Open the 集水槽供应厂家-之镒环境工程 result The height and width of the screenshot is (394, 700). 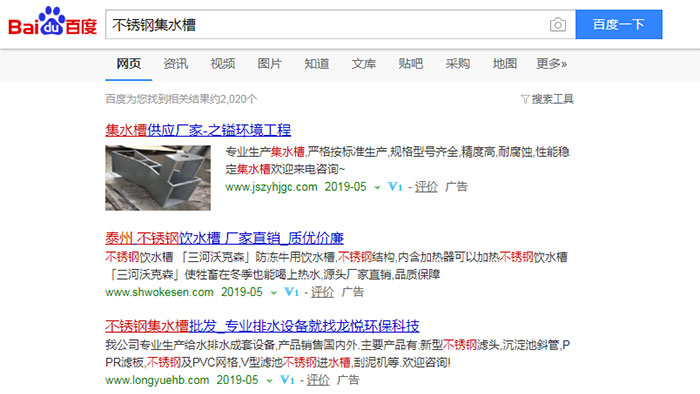[198, 130]
